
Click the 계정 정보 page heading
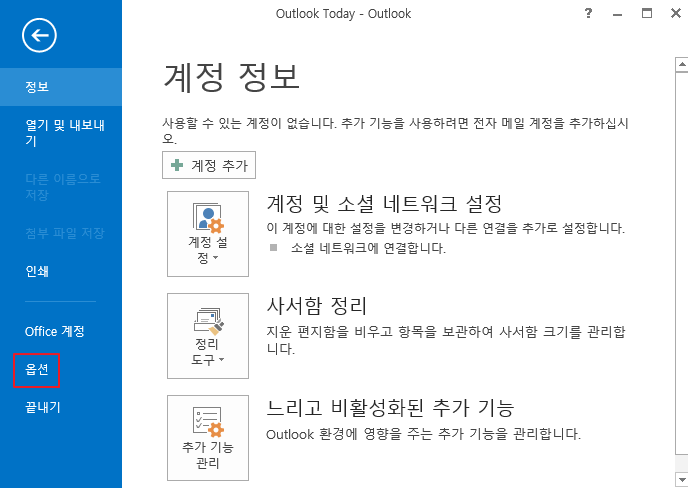coord(231,77)
